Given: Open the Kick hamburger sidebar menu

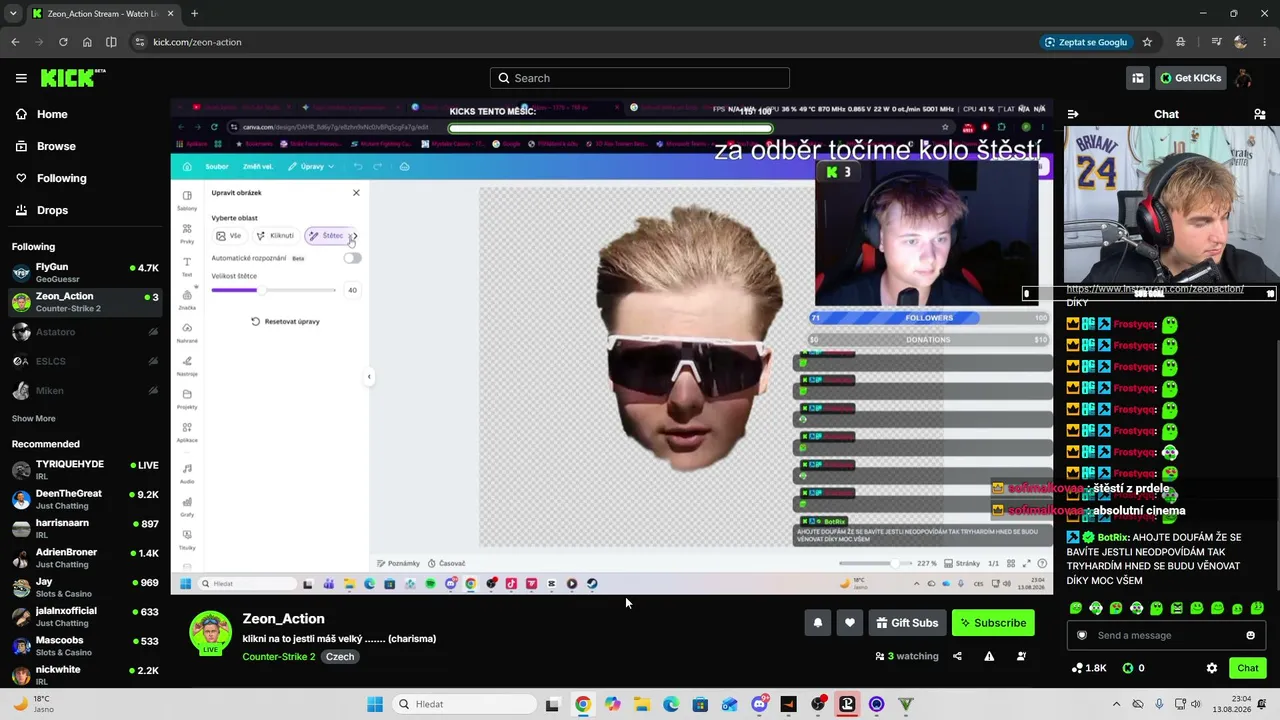Looking at the screenshot, I should (x=21, y=78).
